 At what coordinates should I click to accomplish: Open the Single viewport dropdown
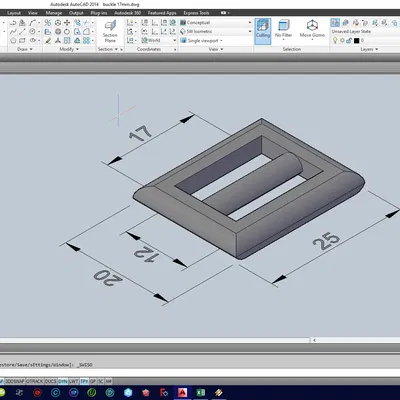coord(202,40)
